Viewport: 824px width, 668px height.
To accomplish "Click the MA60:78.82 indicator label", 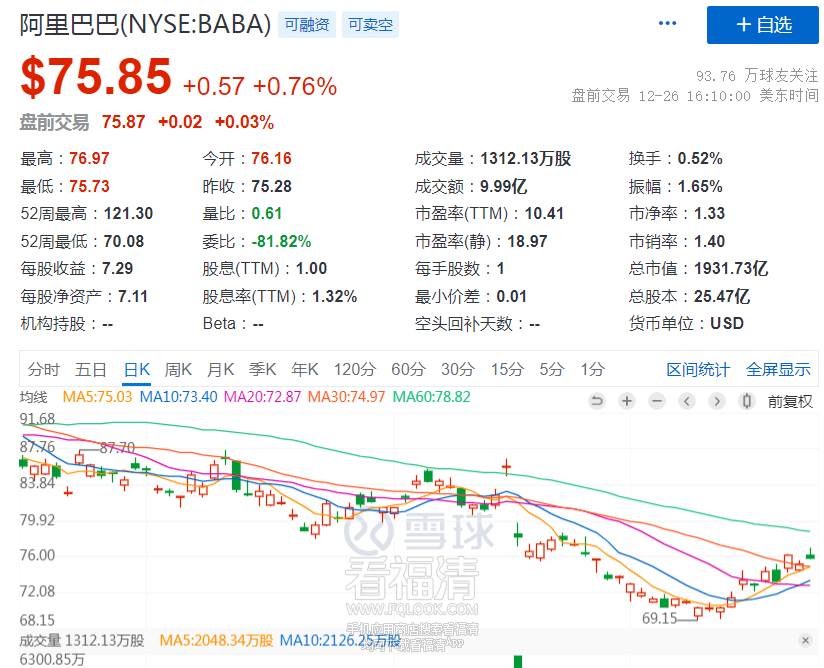I will 431,397.
